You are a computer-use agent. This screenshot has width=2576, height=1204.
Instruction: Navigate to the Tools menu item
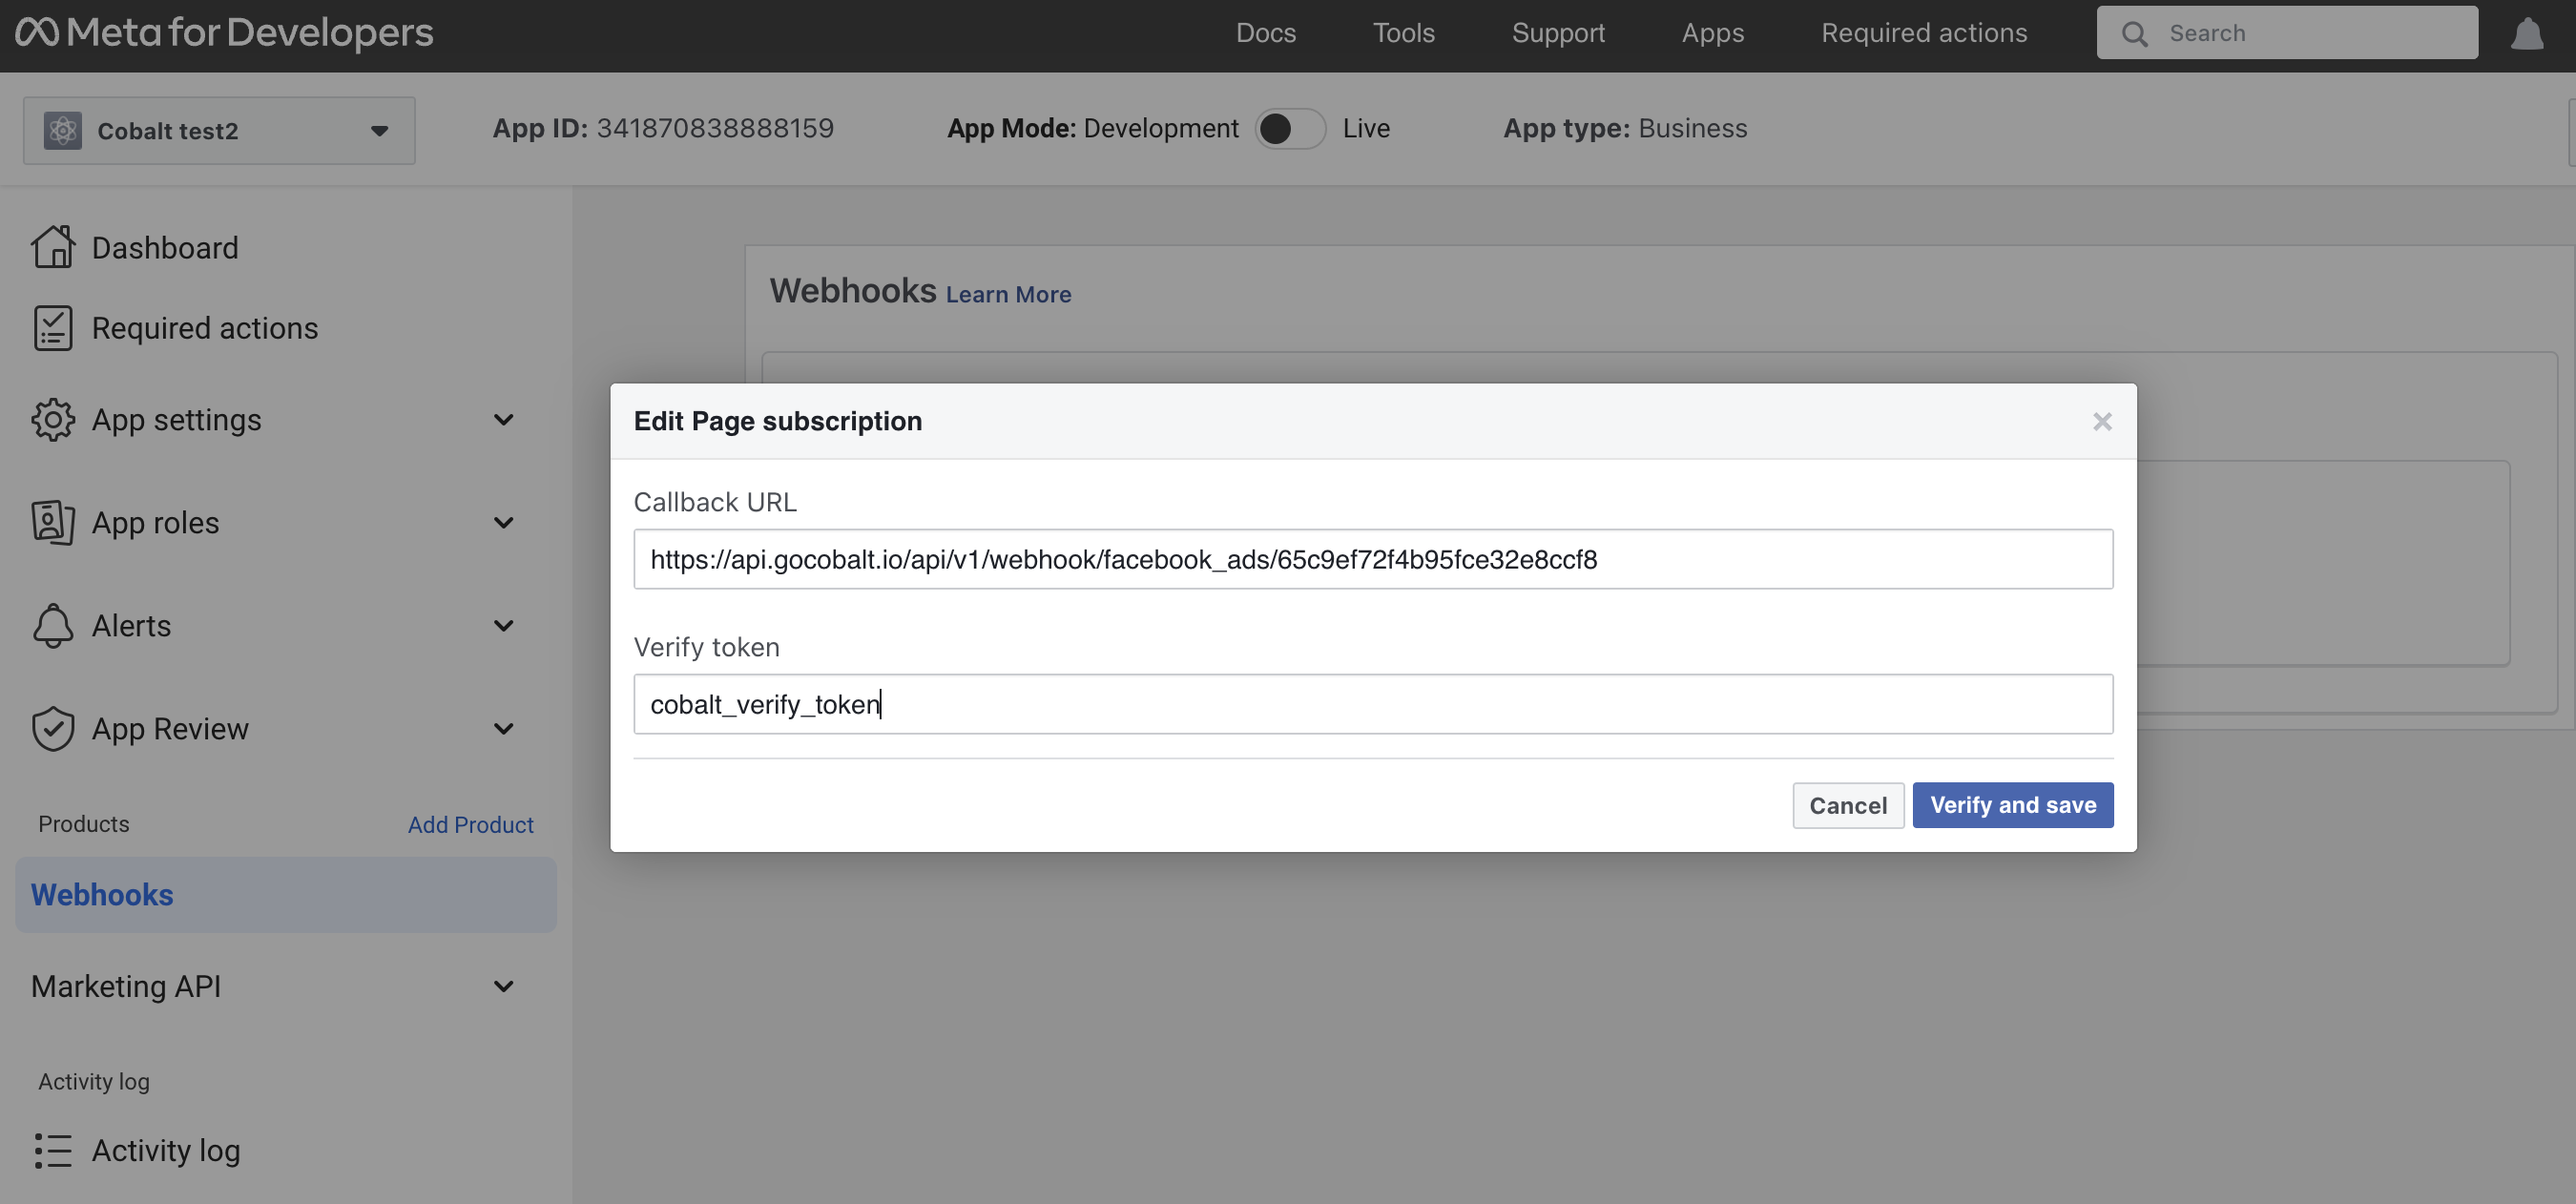1404,32
